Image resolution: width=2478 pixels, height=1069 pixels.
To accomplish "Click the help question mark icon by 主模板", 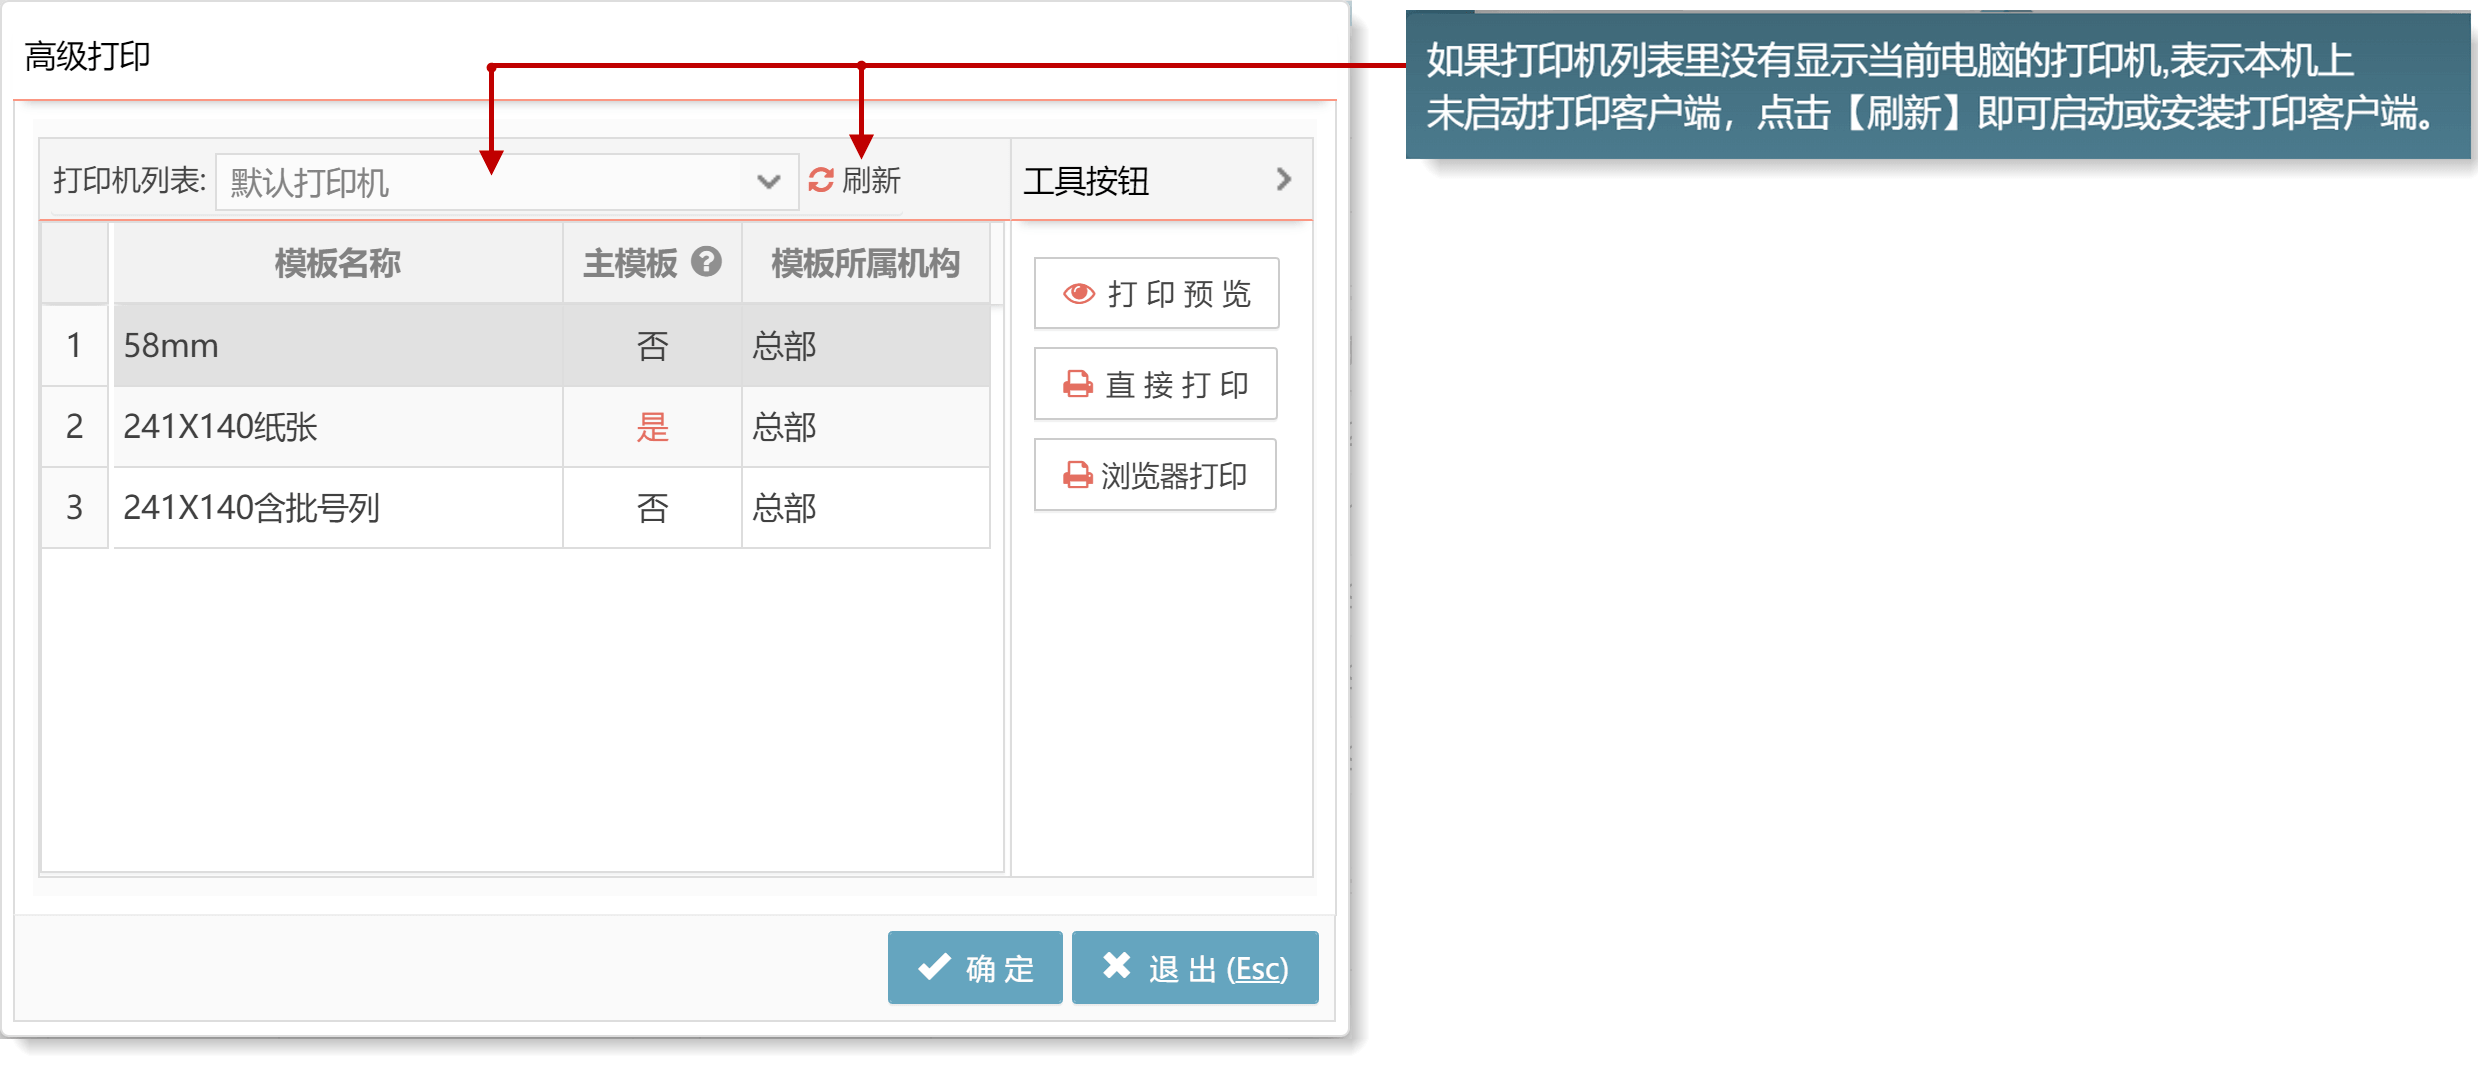I will [x=706, y=262].
